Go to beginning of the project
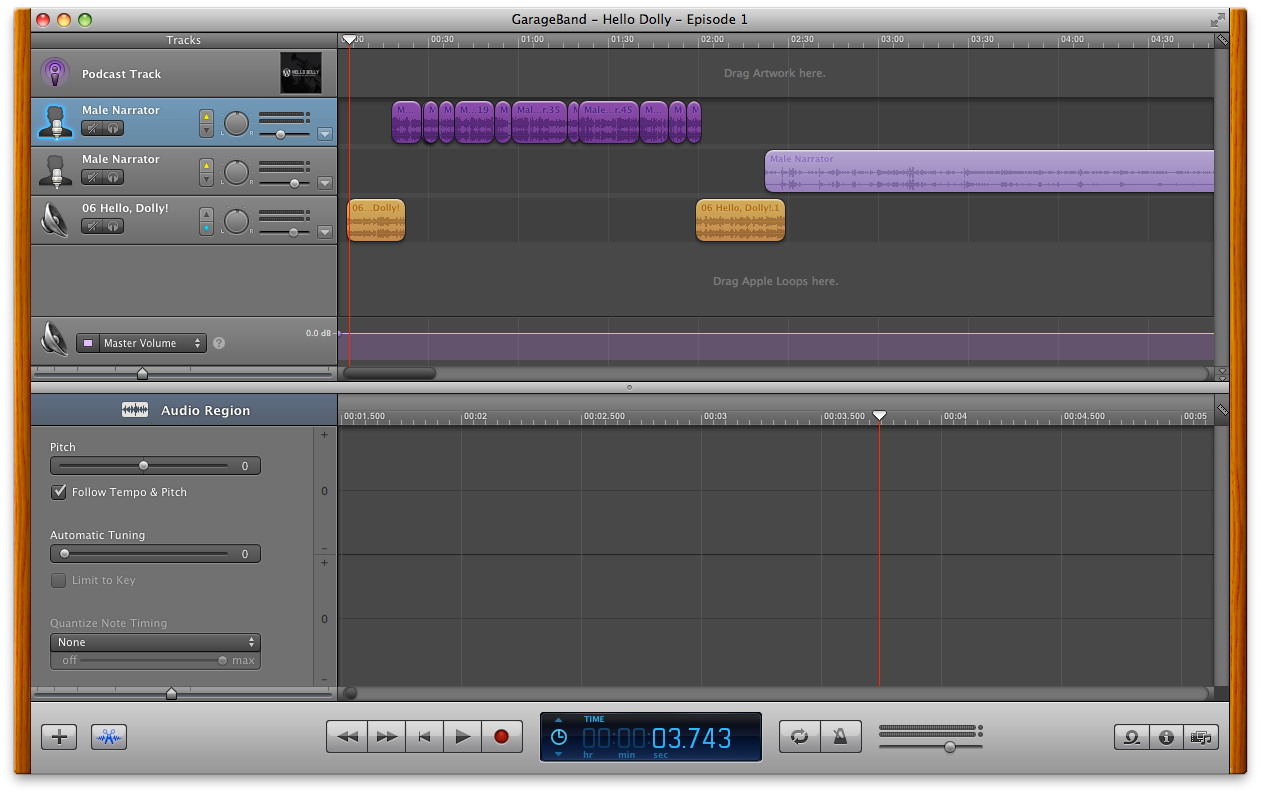This screenshot has width=1261, height=794. point(424,736)
